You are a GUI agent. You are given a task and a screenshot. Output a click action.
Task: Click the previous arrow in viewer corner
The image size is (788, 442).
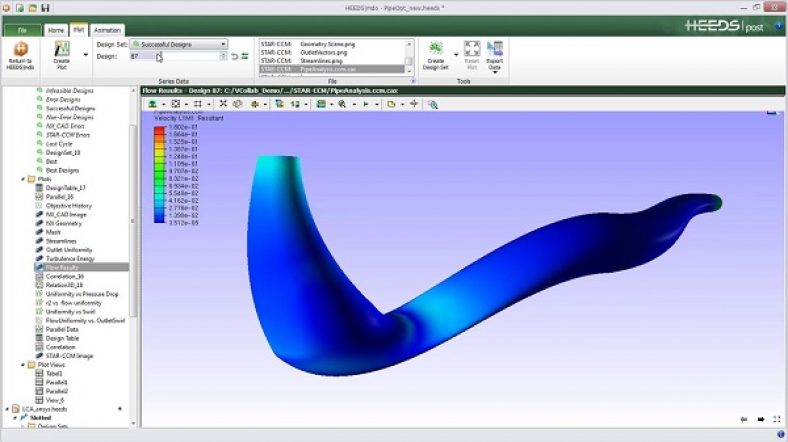(x=744, y=419)
